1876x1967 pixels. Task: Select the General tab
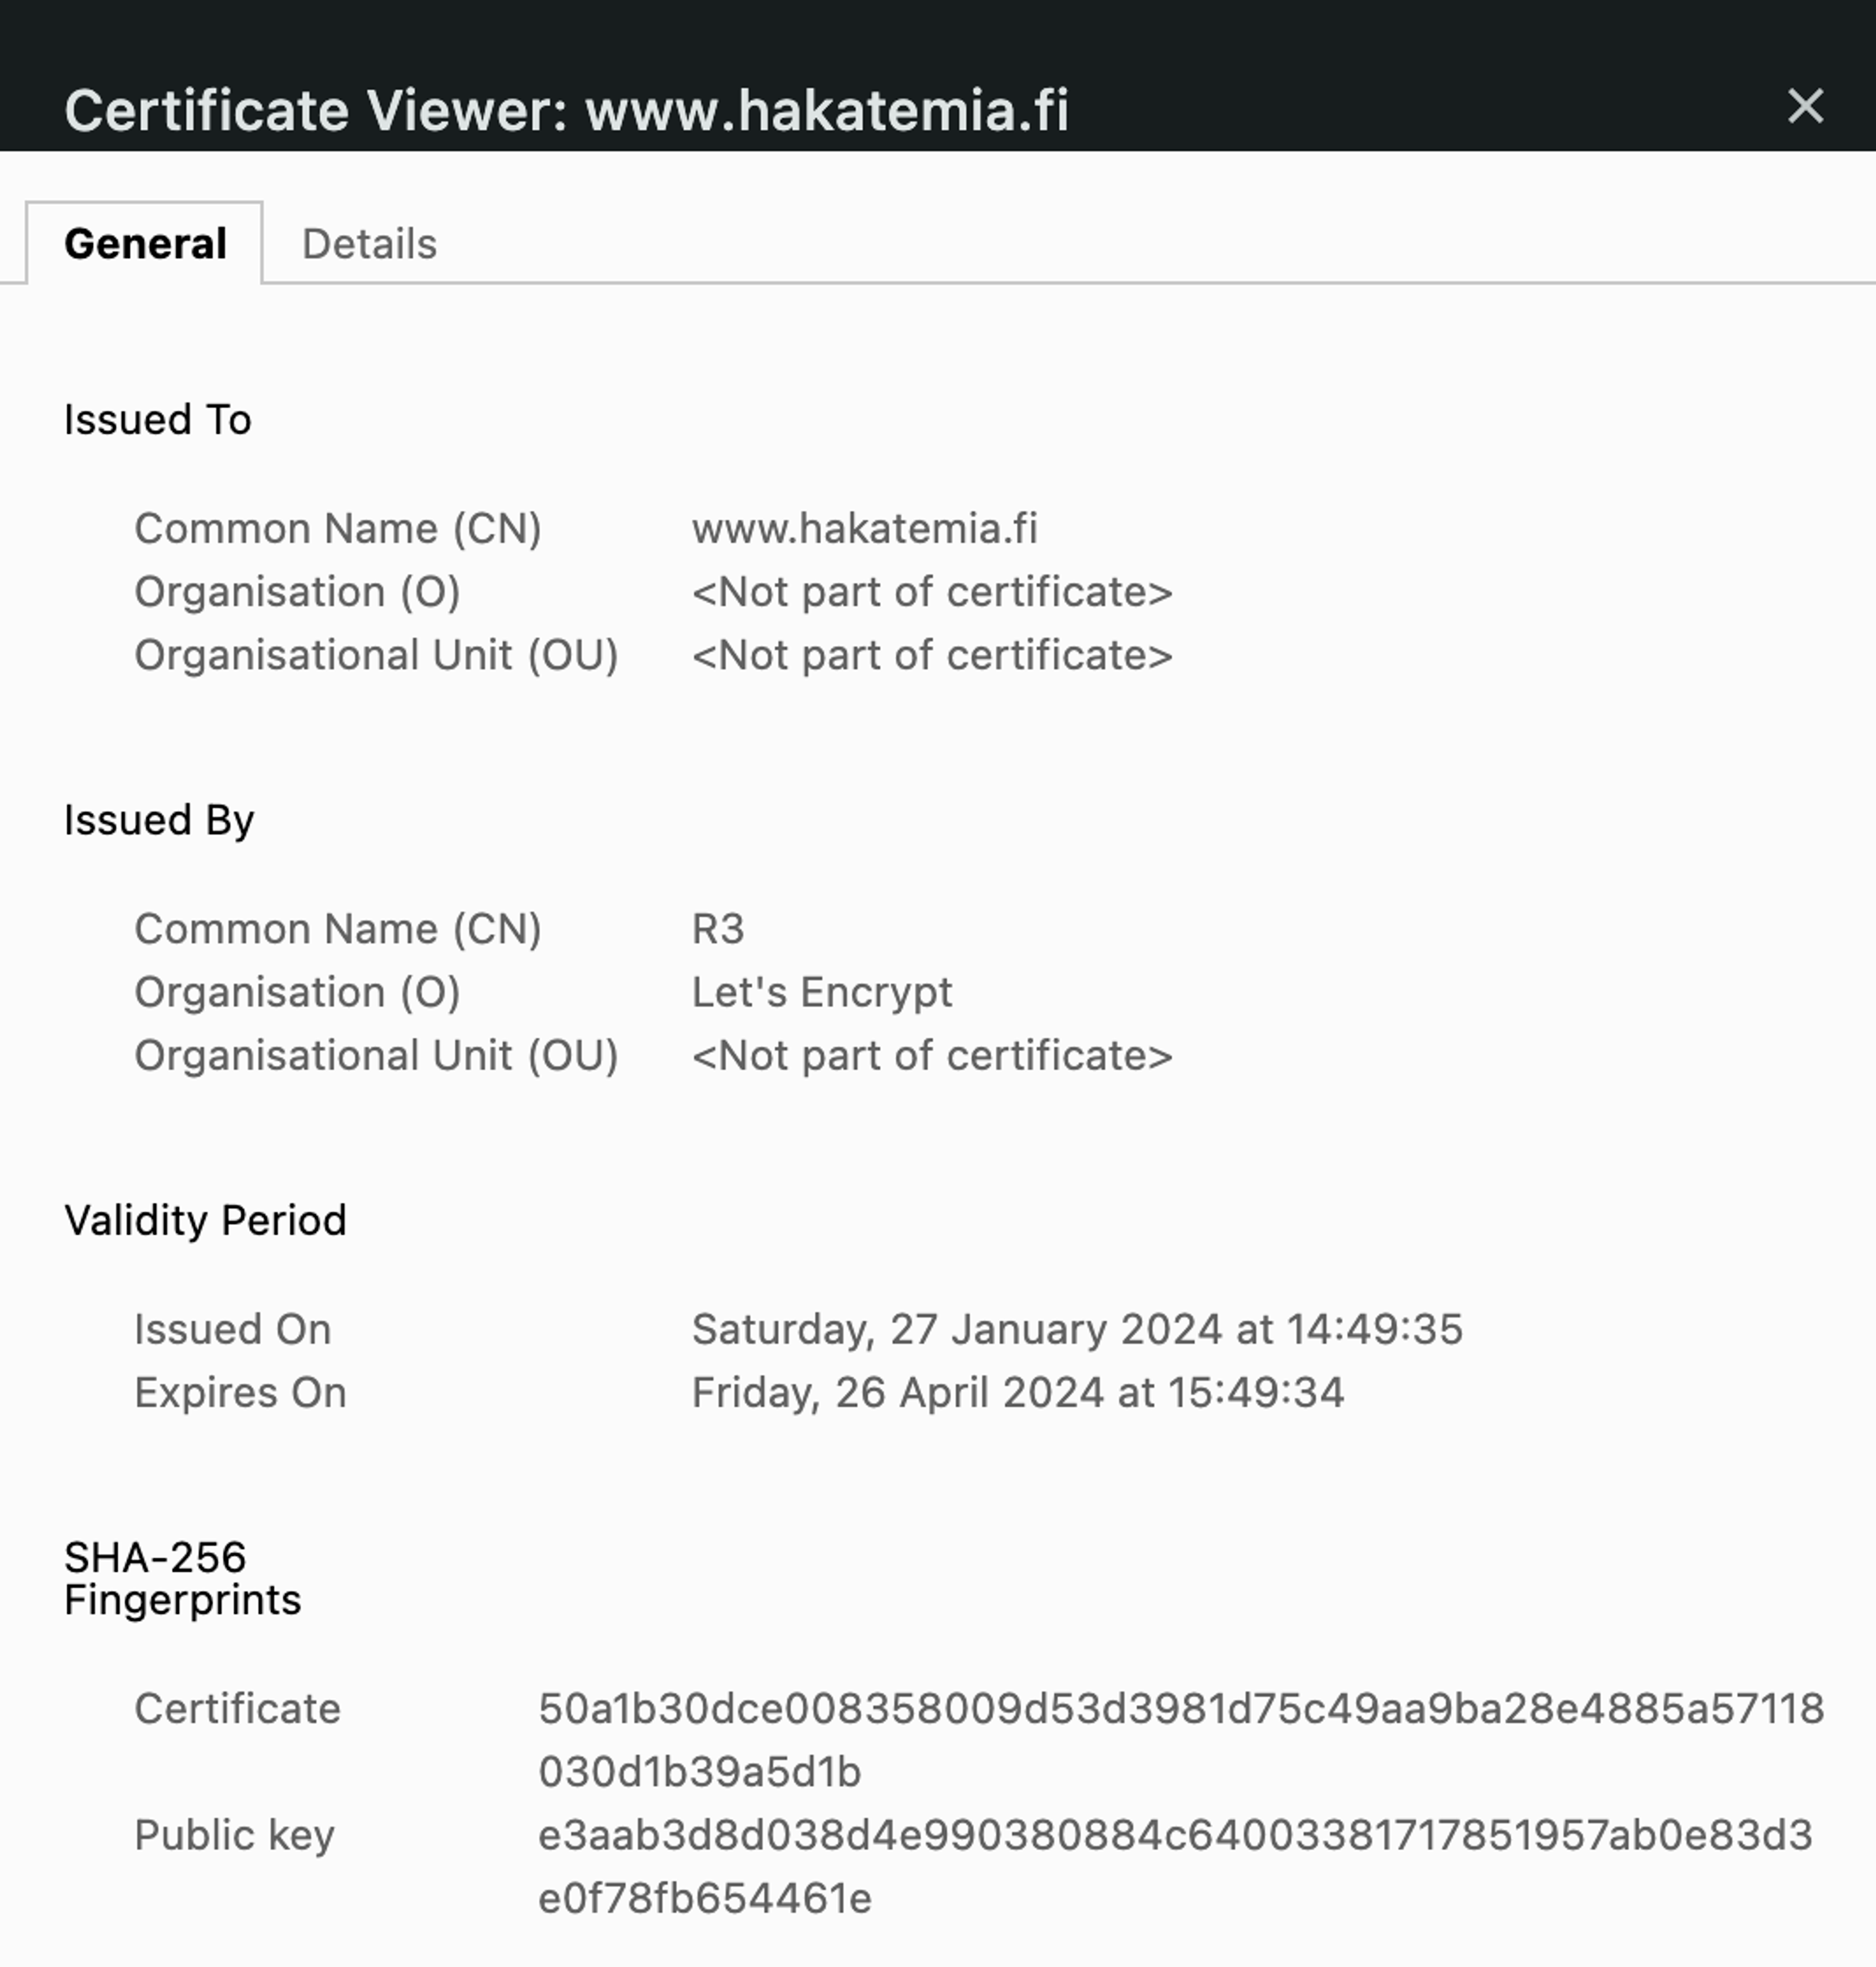[x=145, y=244]
